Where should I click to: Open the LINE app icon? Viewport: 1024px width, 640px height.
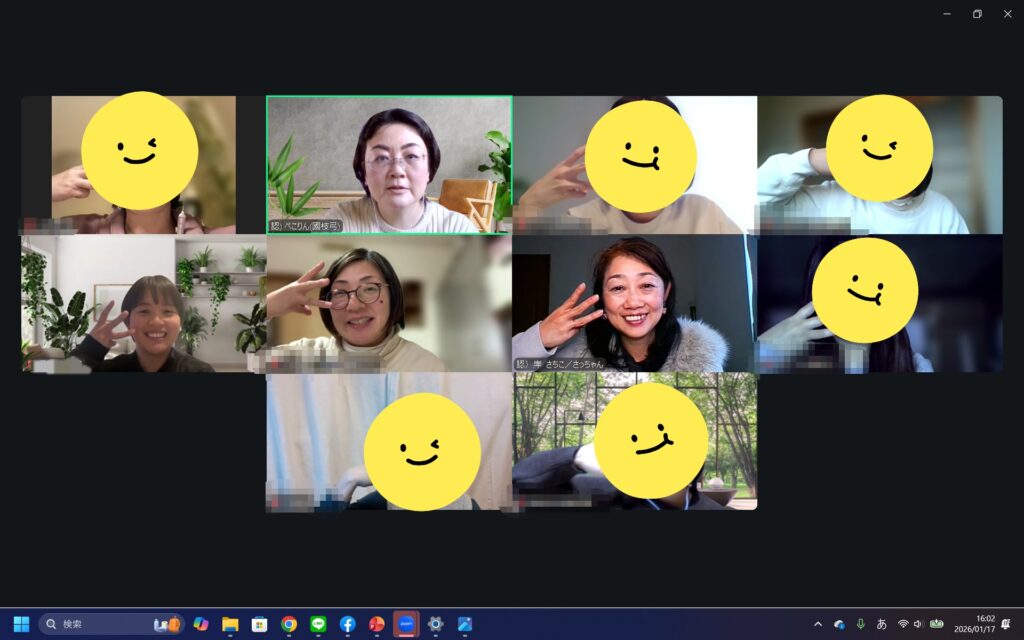point(318,624)
